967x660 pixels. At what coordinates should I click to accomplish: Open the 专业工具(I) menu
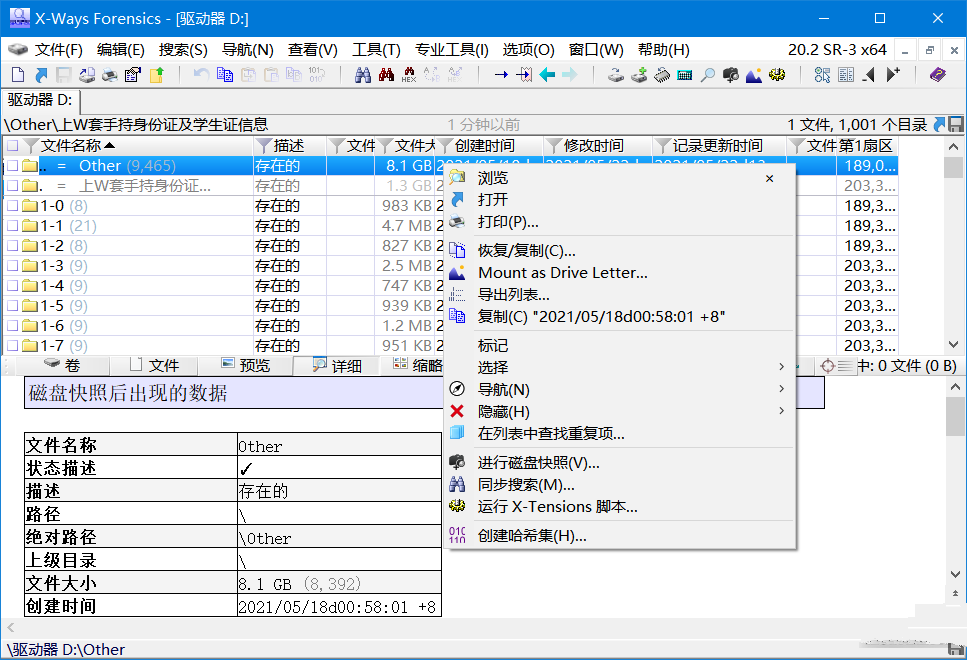[x=451, y=49]
